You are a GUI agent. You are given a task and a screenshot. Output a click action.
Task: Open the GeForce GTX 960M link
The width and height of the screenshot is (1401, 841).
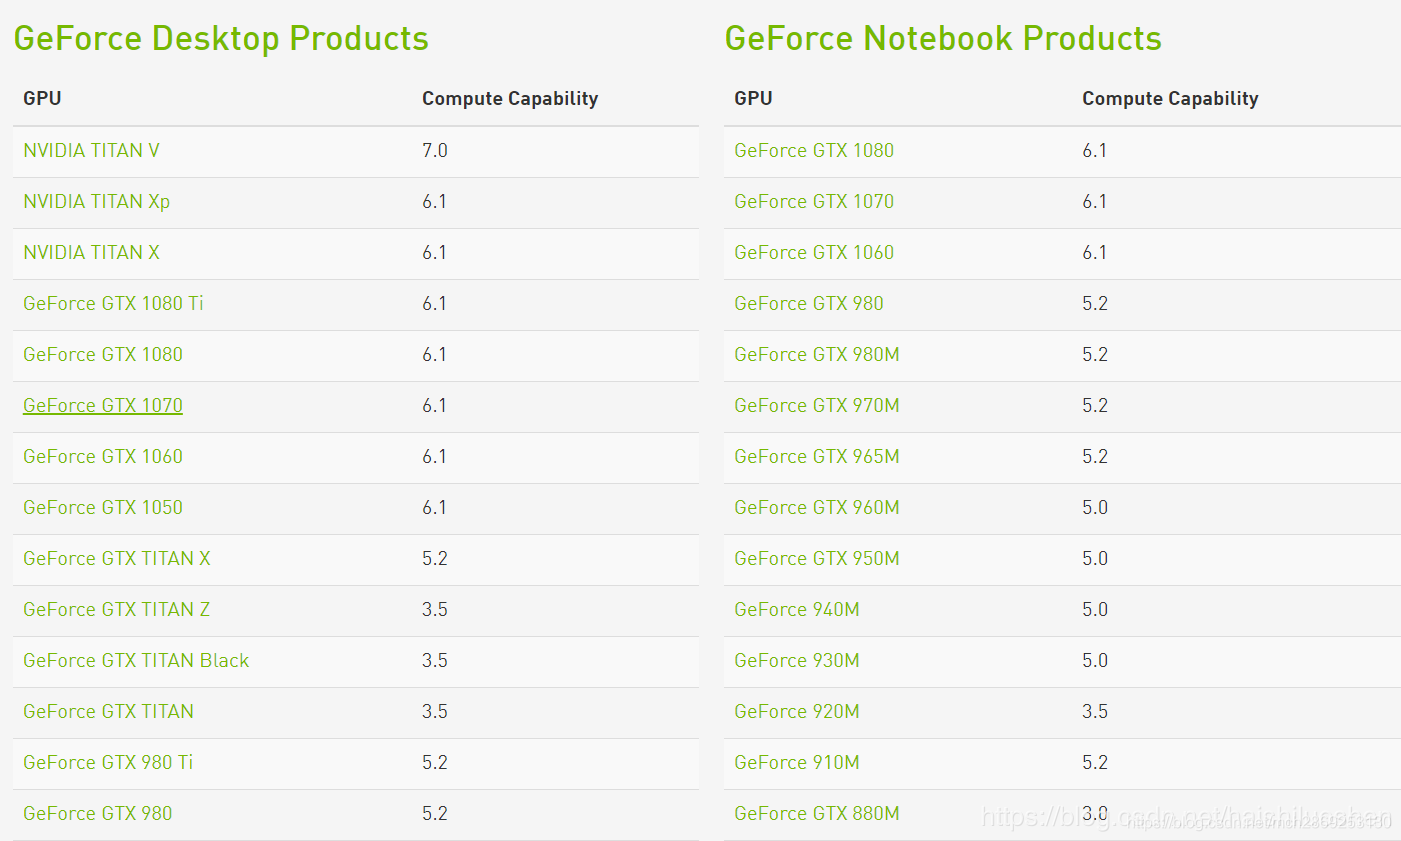tap(817, 508)
